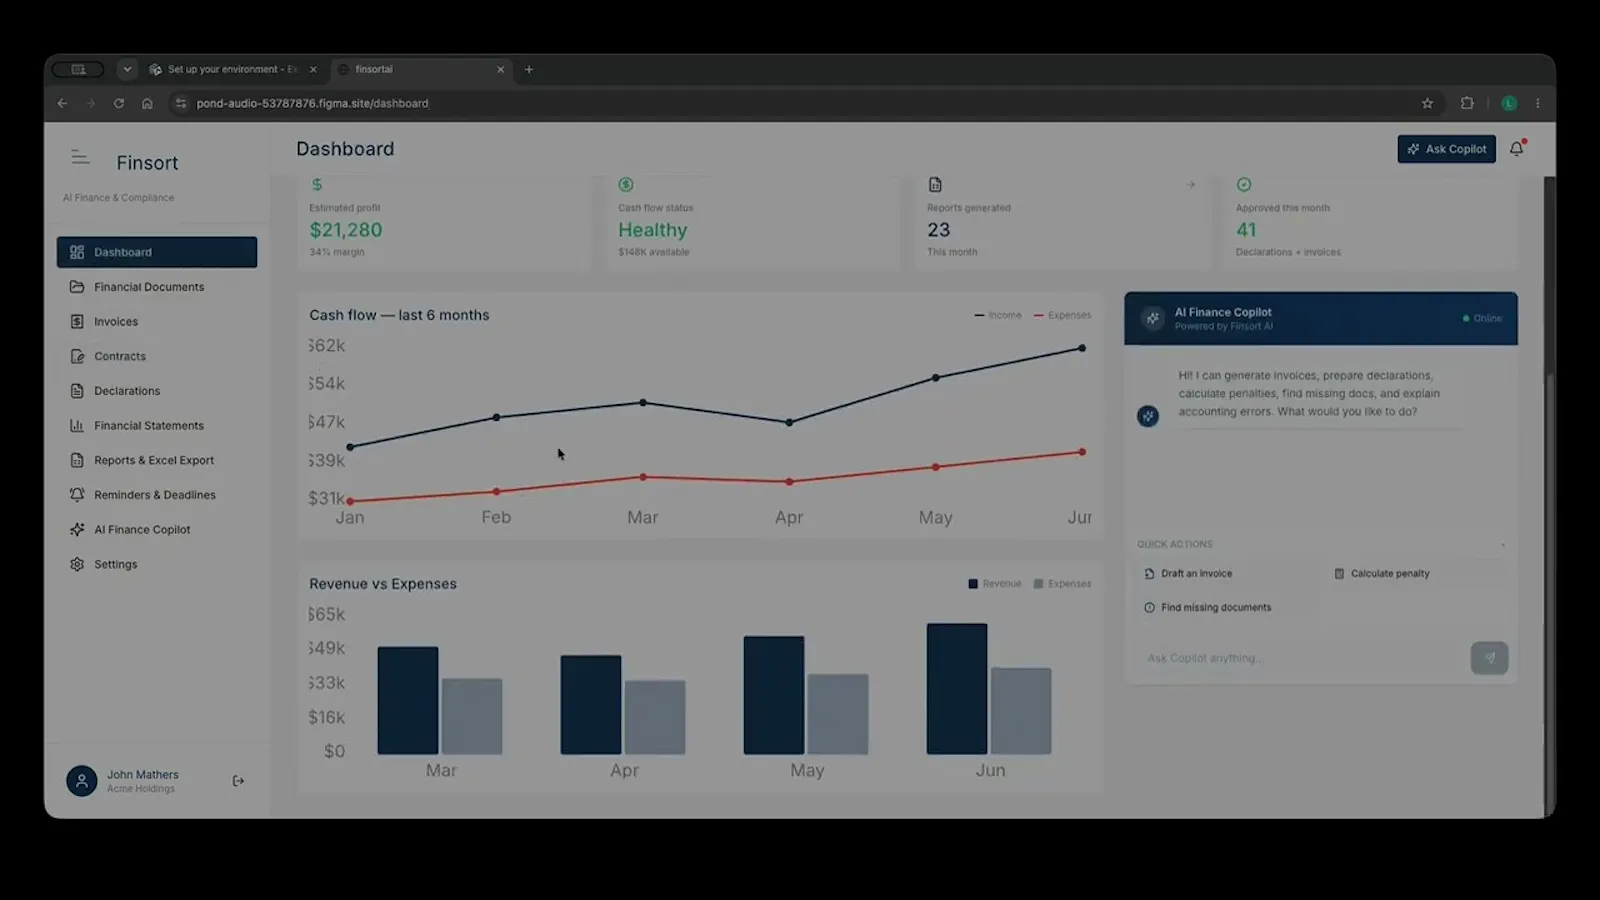Click the June income data point
Viewport: 1600px width, 900px height.
pos(1082,348)
